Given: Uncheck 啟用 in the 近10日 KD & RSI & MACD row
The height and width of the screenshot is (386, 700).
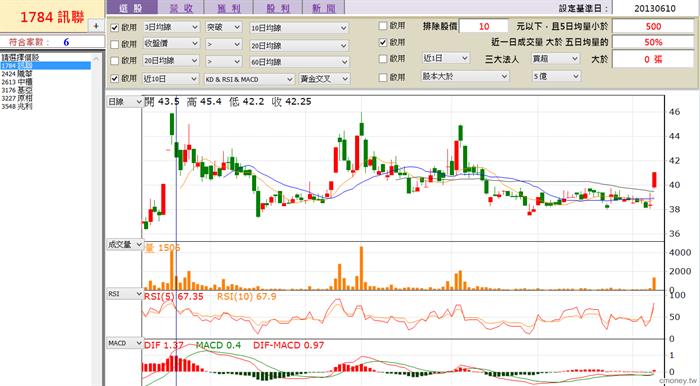Looking at the screenshot, I should pos(115,79).
